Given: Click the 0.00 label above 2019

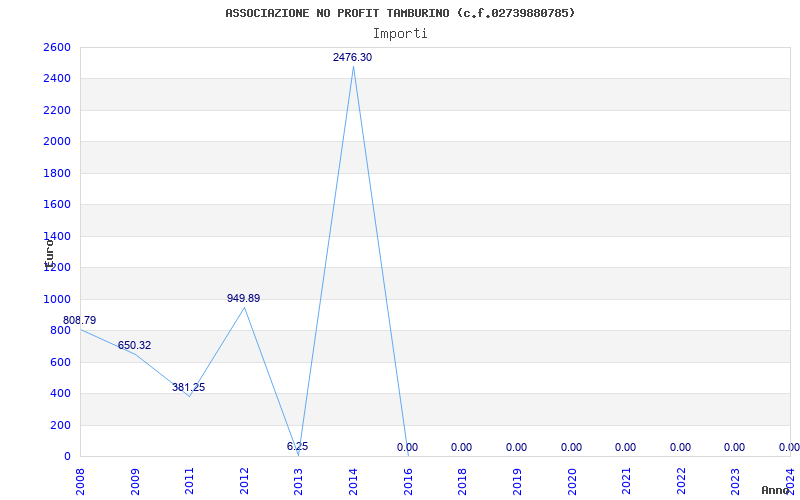Looking at the screenshot, I should pyautogui.click(x=516, y=447).
